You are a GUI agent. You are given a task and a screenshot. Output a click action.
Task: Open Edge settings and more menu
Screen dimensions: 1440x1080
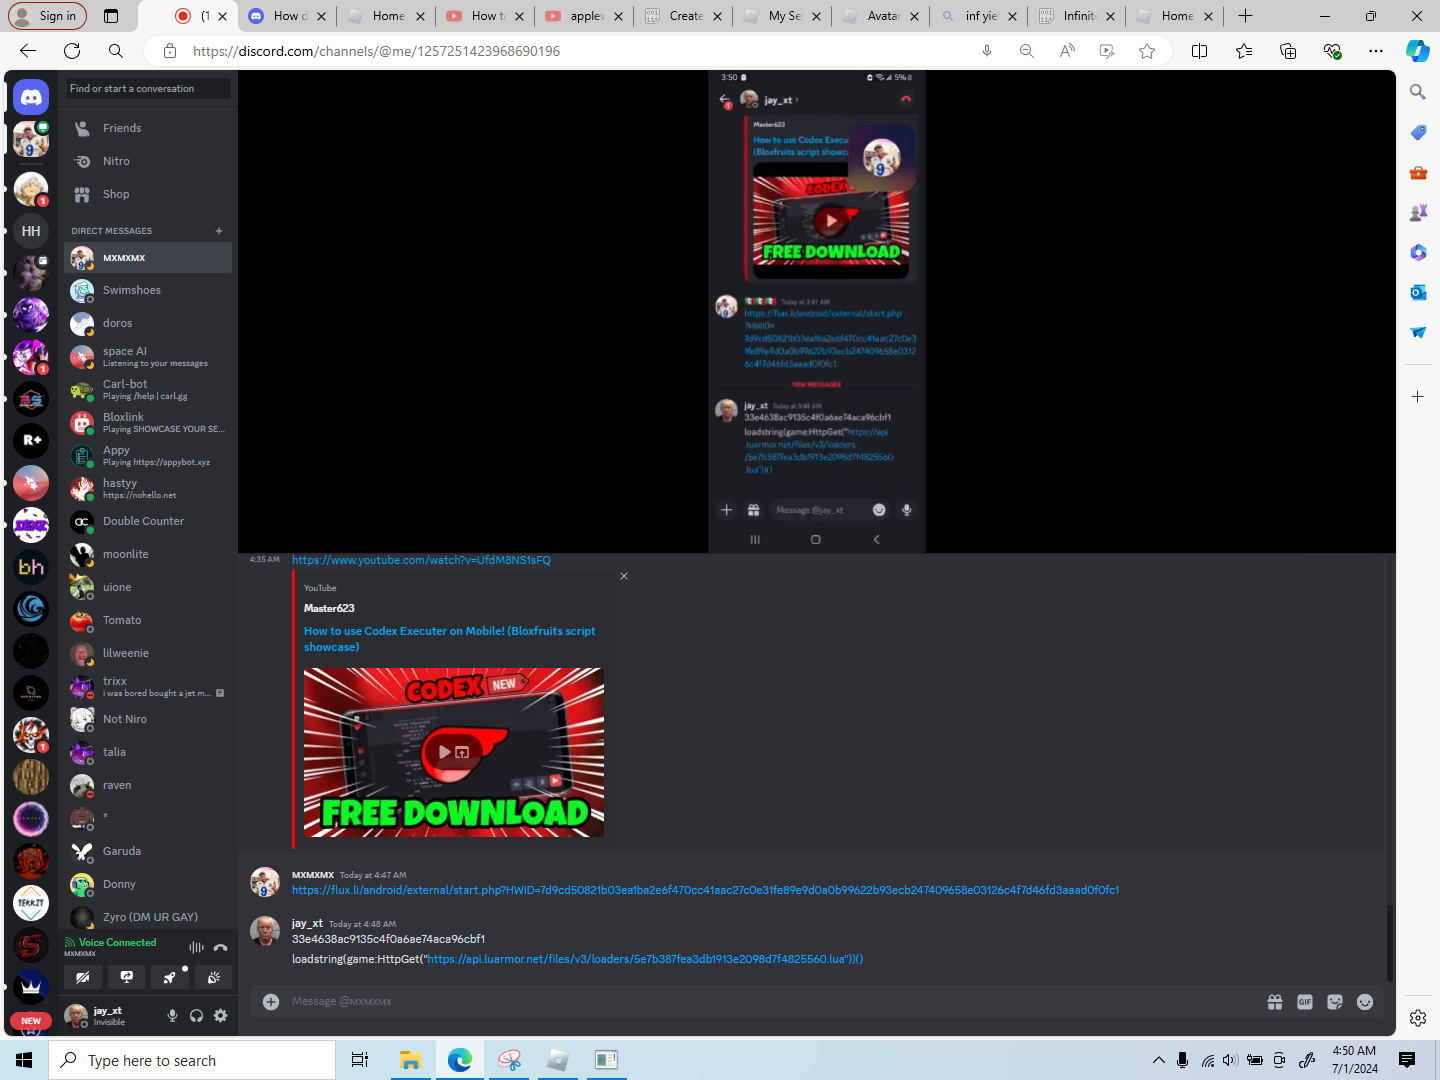point(1376,51)
